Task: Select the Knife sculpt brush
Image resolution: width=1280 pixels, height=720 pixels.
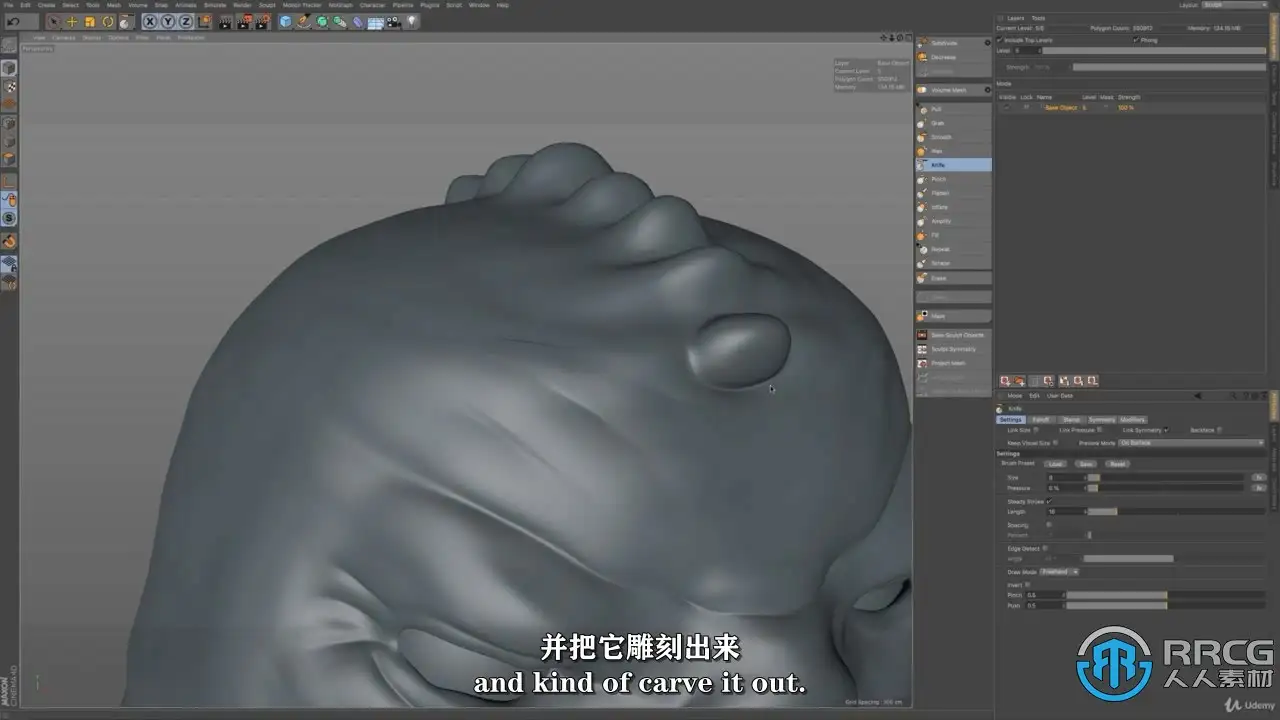Action: tap(953, 165)
